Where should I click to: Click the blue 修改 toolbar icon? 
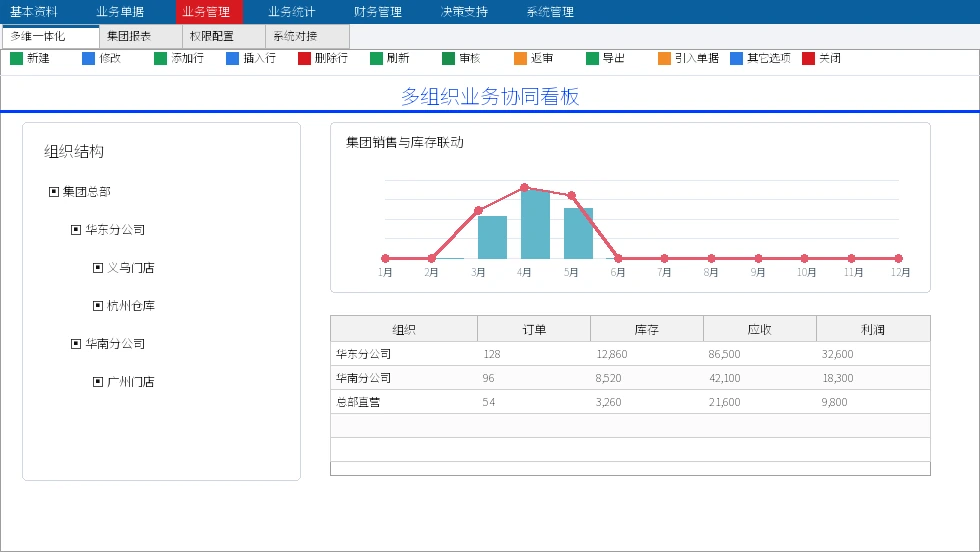(89, 59)
